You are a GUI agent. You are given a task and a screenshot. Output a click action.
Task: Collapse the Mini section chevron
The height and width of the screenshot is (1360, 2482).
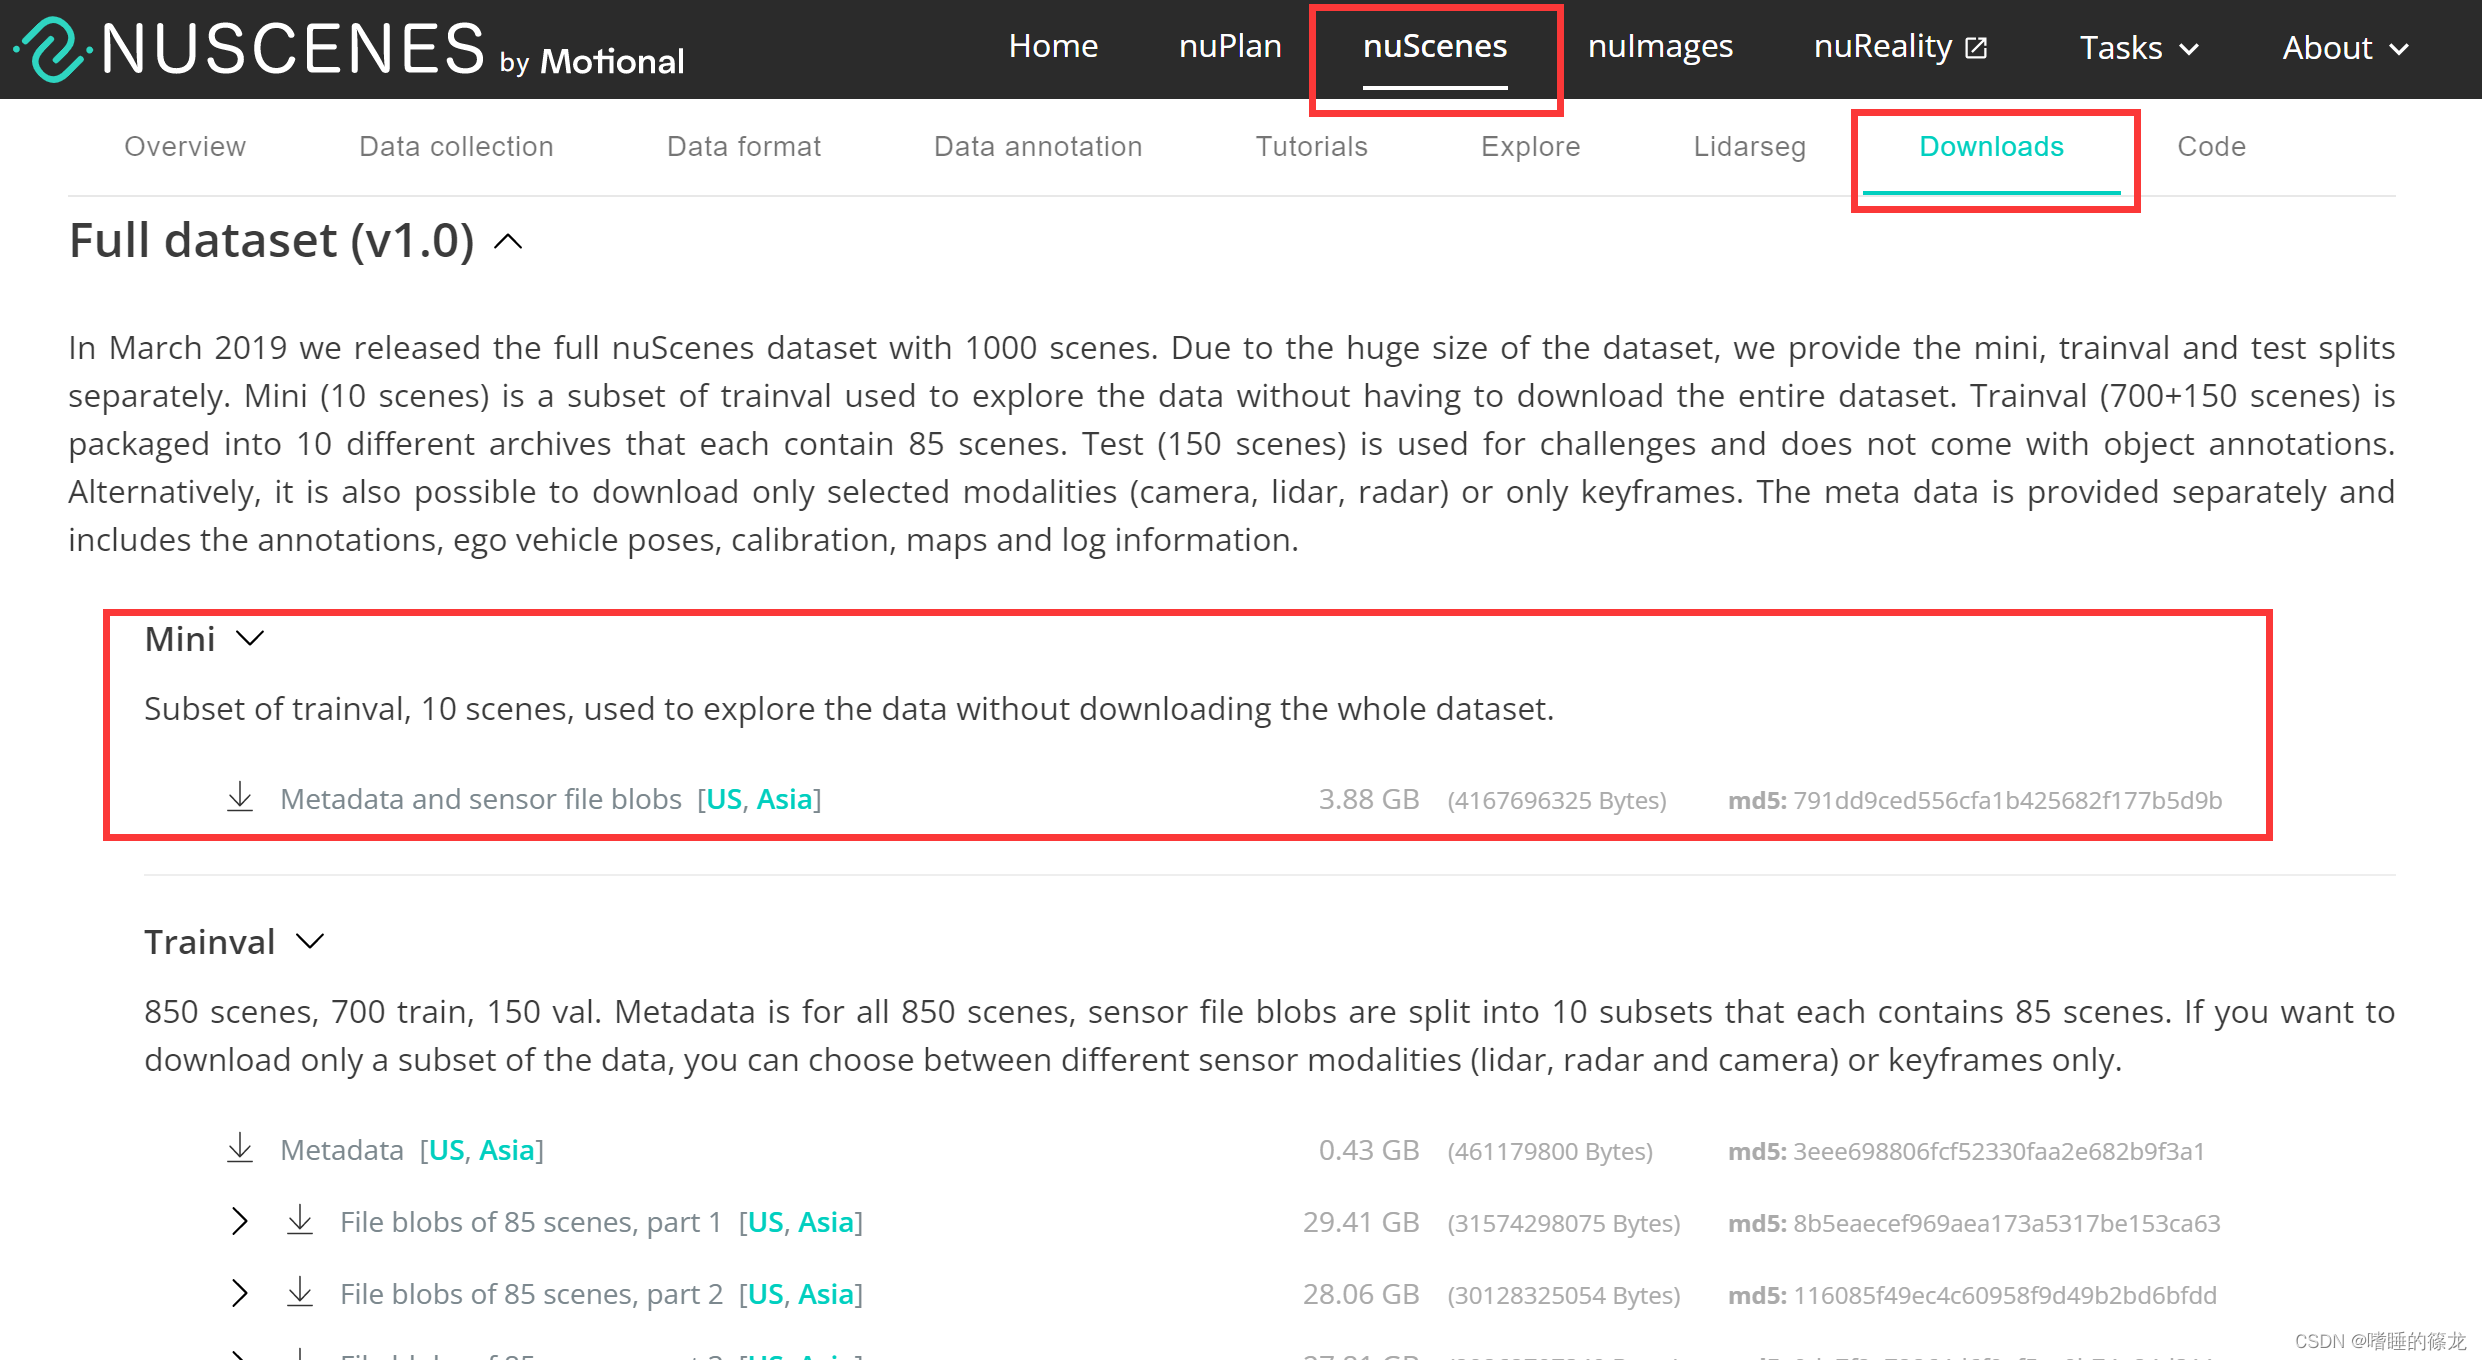[x=249, y=638]
